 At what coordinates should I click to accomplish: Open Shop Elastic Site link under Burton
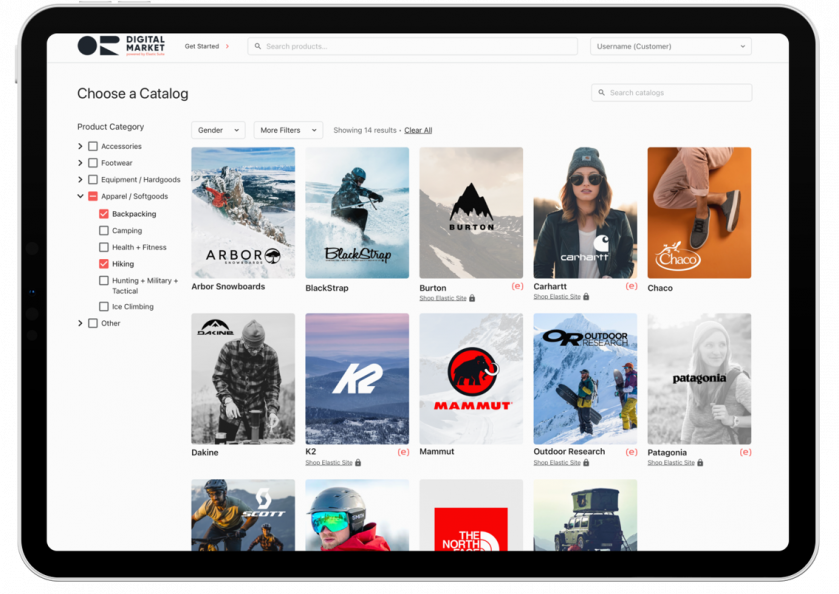pyautogui.click(x=443, y=298)
